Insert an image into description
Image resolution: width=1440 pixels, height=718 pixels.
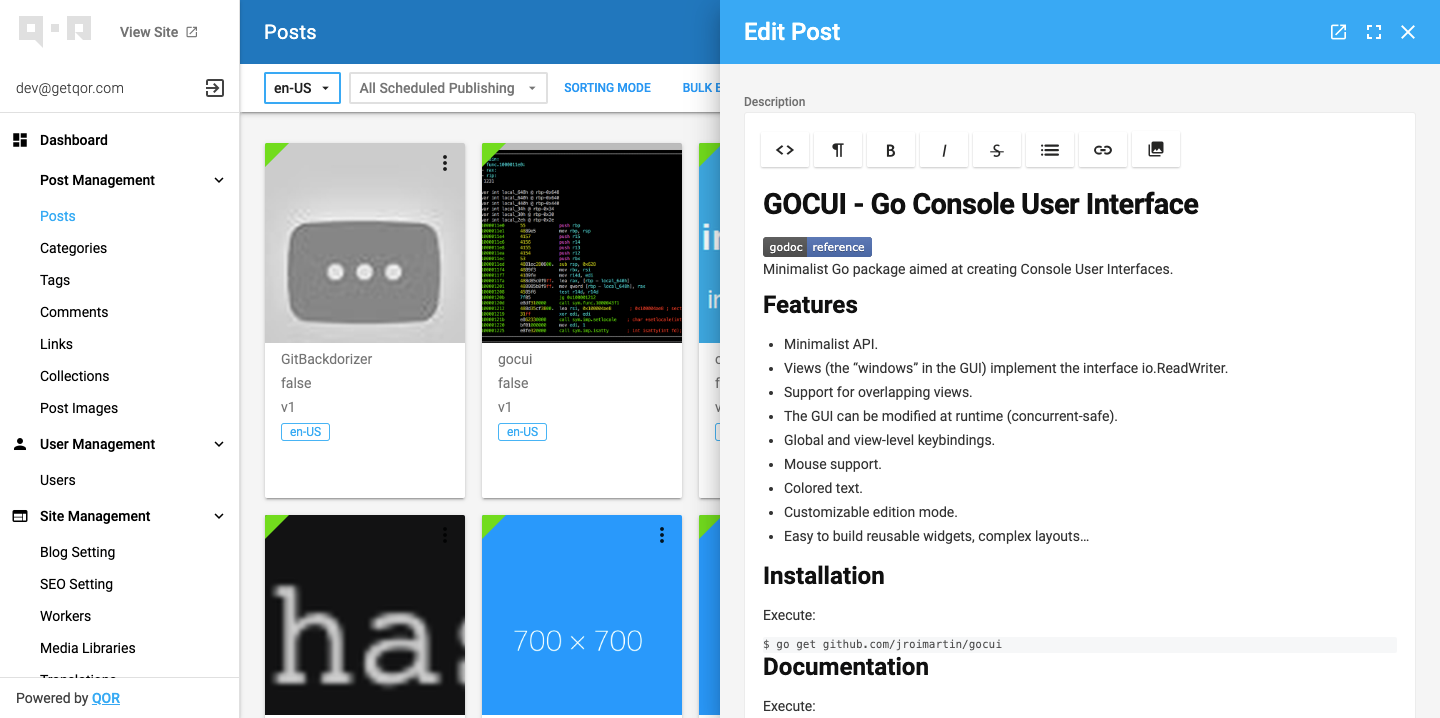coord(1156,150)
